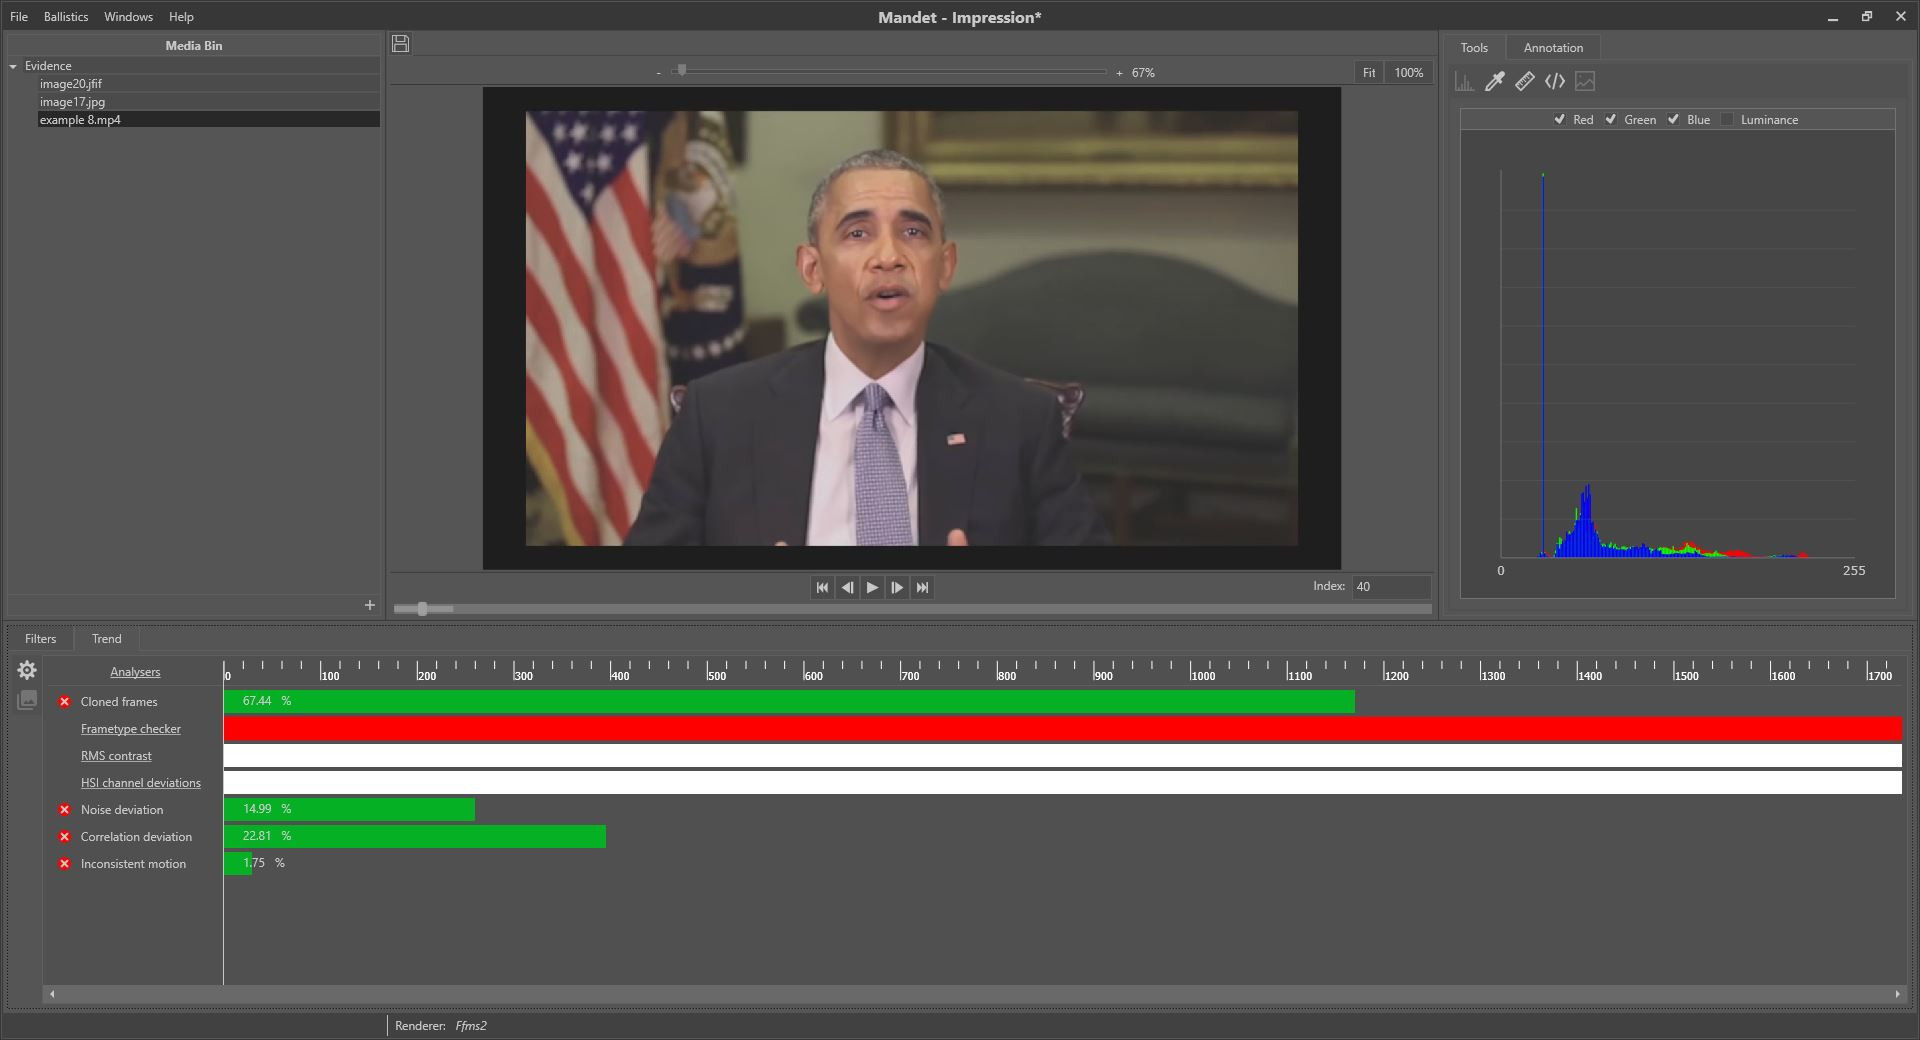1920x1040 pixels.
Task: Open the RMS contrast link
Action: (x=116, y=756)
